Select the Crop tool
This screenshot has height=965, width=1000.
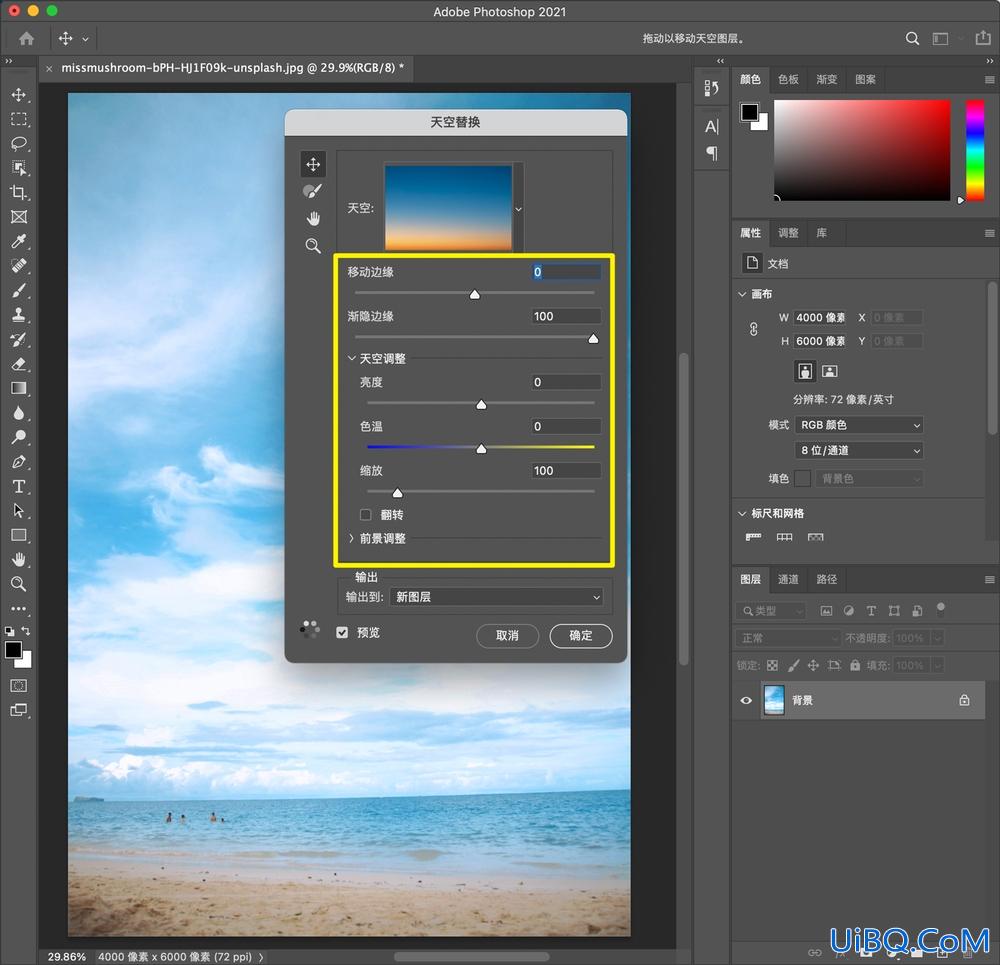[18, 192]
